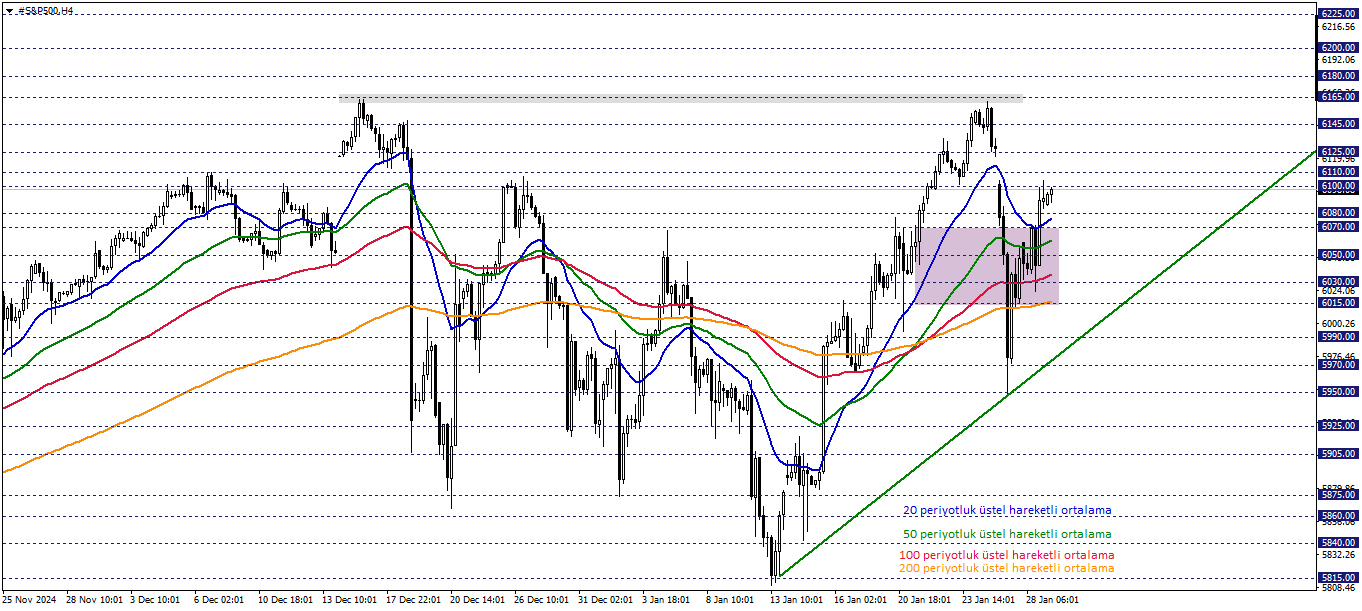1362x611 pixels.
Task: Click the '23 Jan 14:01' time axis label
Action: [989, 600]
